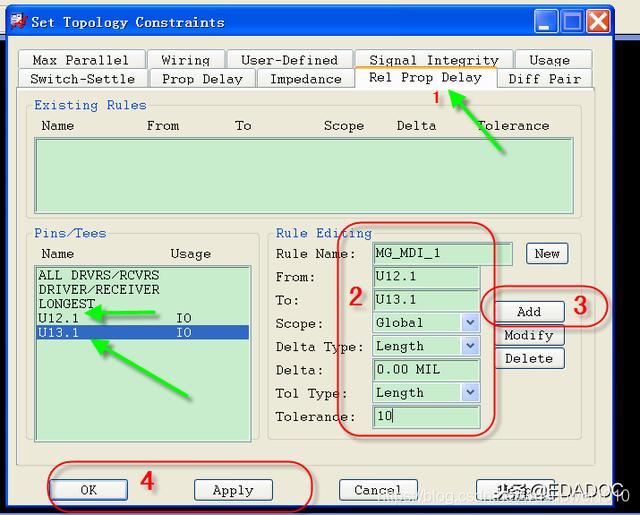
Task: Click the Add rule button
Action: point(529,312)
